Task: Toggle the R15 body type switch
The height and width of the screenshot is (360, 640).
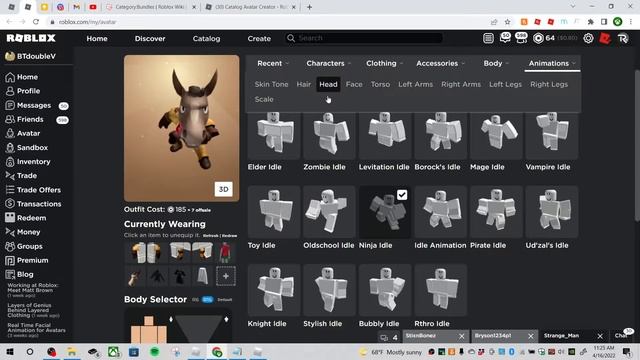Action: click(x=207, y=300)
